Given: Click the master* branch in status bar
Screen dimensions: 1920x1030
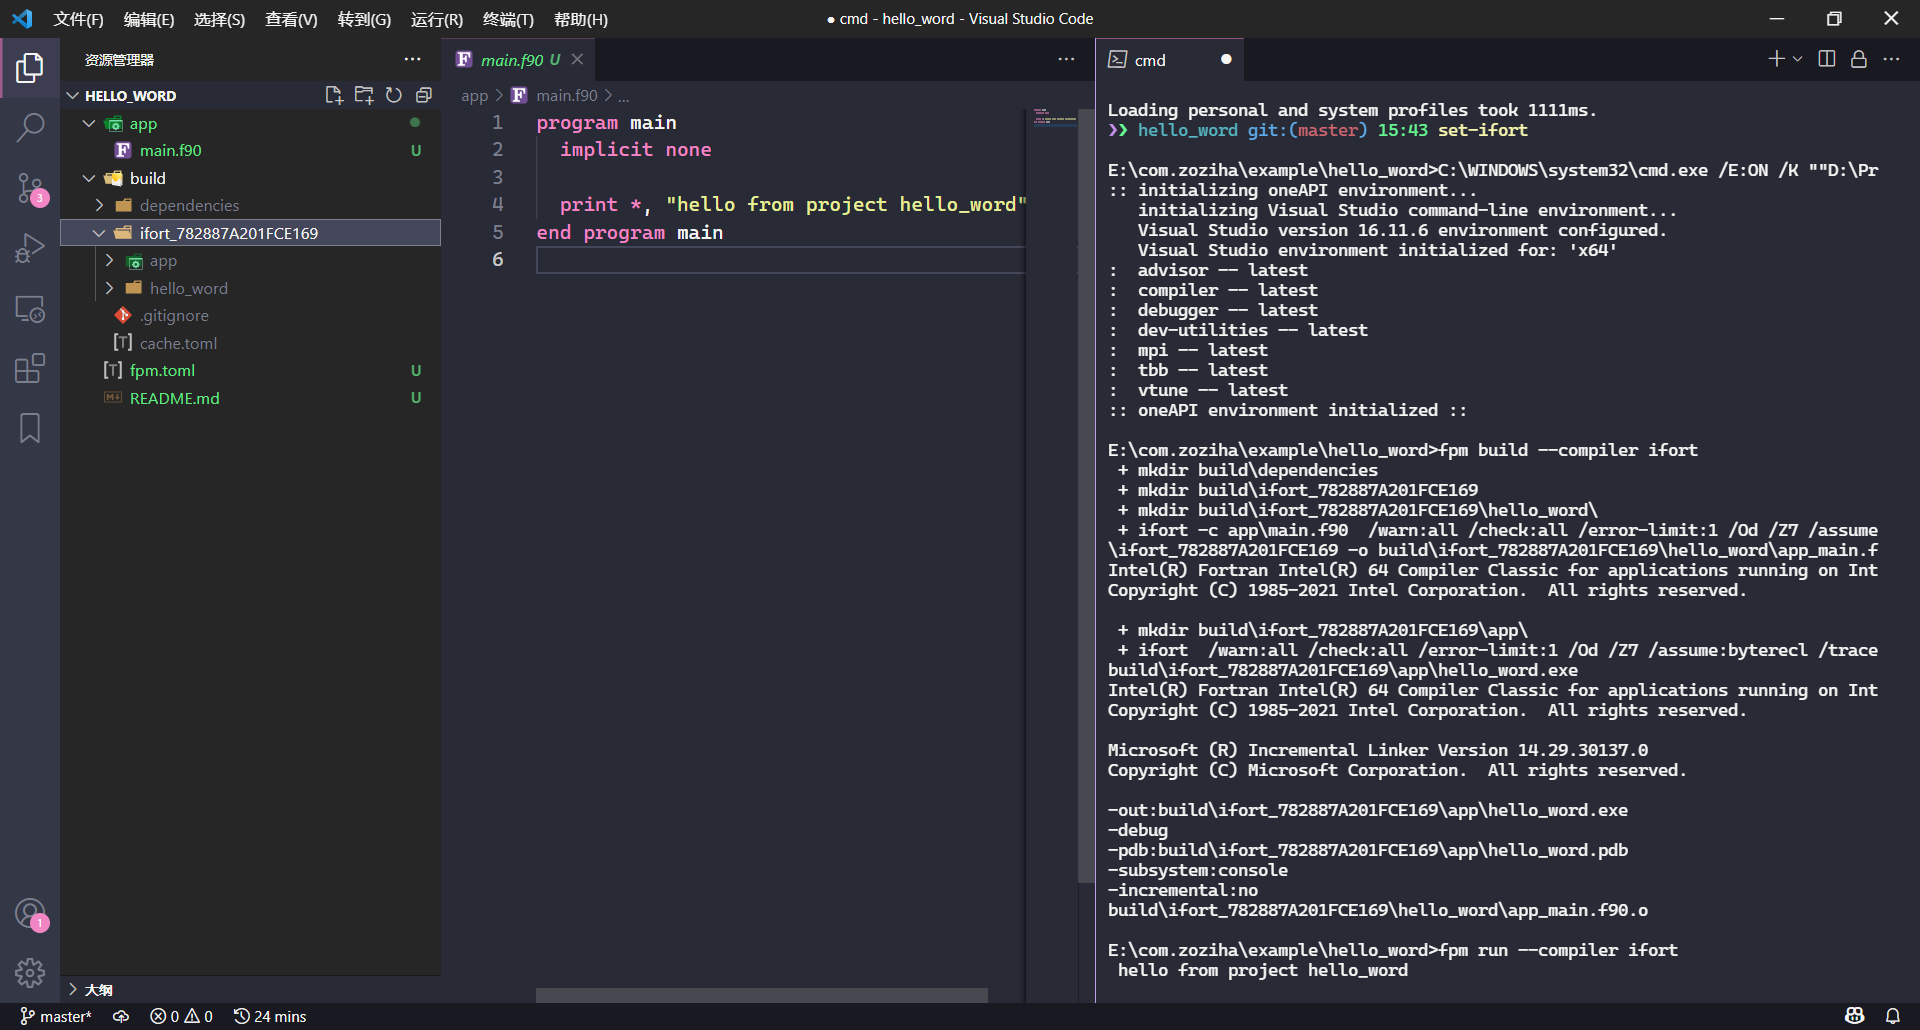Looking at the screenshot, I should tap(56, 1016).
